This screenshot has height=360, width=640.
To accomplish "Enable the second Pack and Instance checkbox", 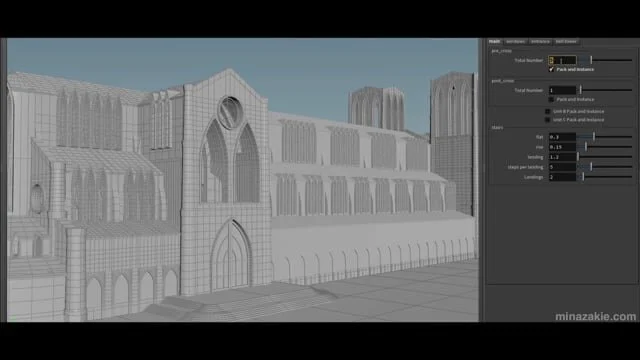I will pyautogui.click(x=551, y=99).
